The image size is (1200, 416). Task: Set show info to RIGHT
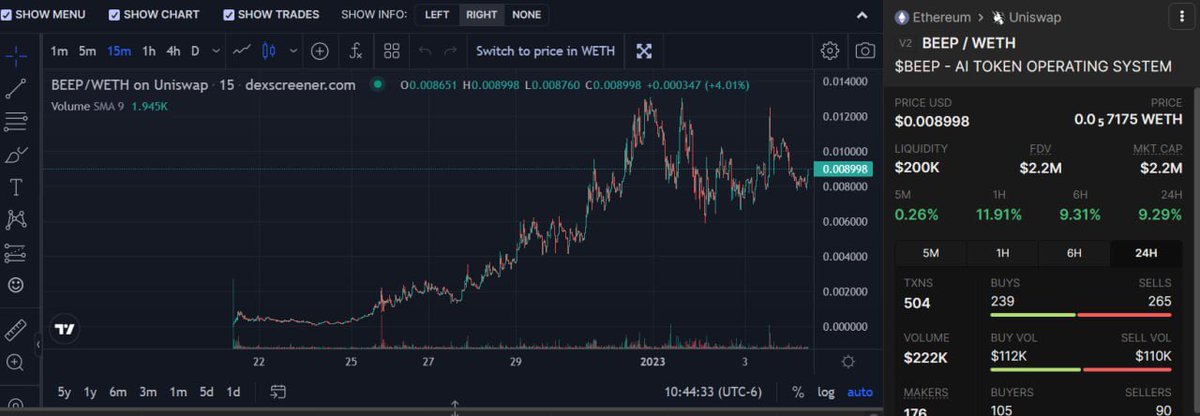481,15
